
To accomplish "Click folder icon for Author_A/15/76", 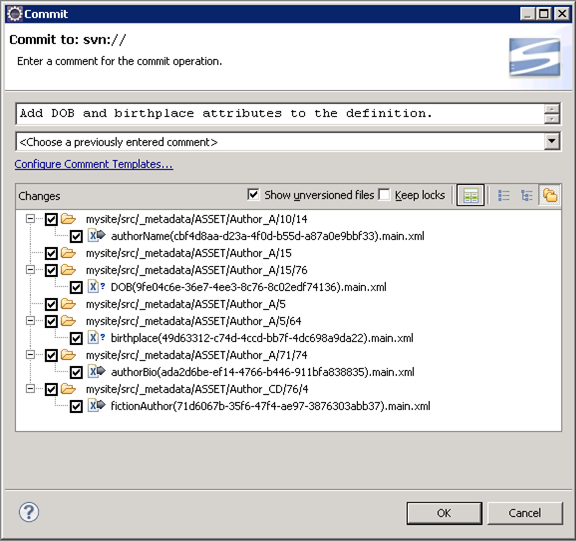I will pos(68,270).
